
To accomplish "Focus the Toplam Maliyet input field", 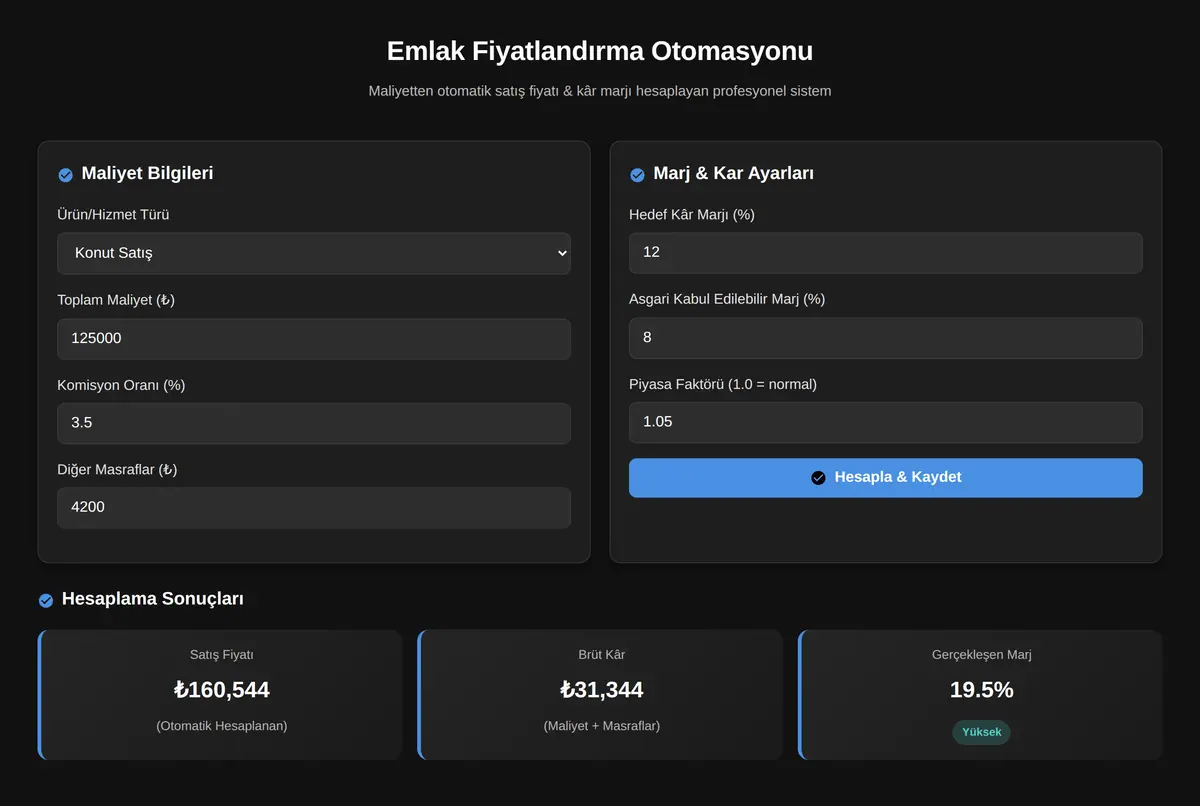I will click(314, 339).
